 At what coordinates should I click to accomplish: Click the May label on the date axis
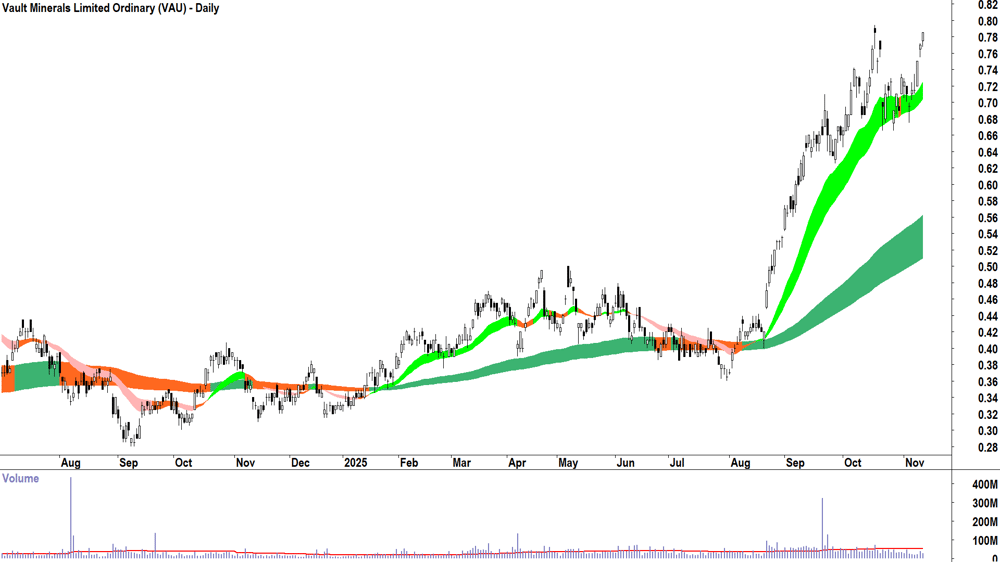(568, 462)
